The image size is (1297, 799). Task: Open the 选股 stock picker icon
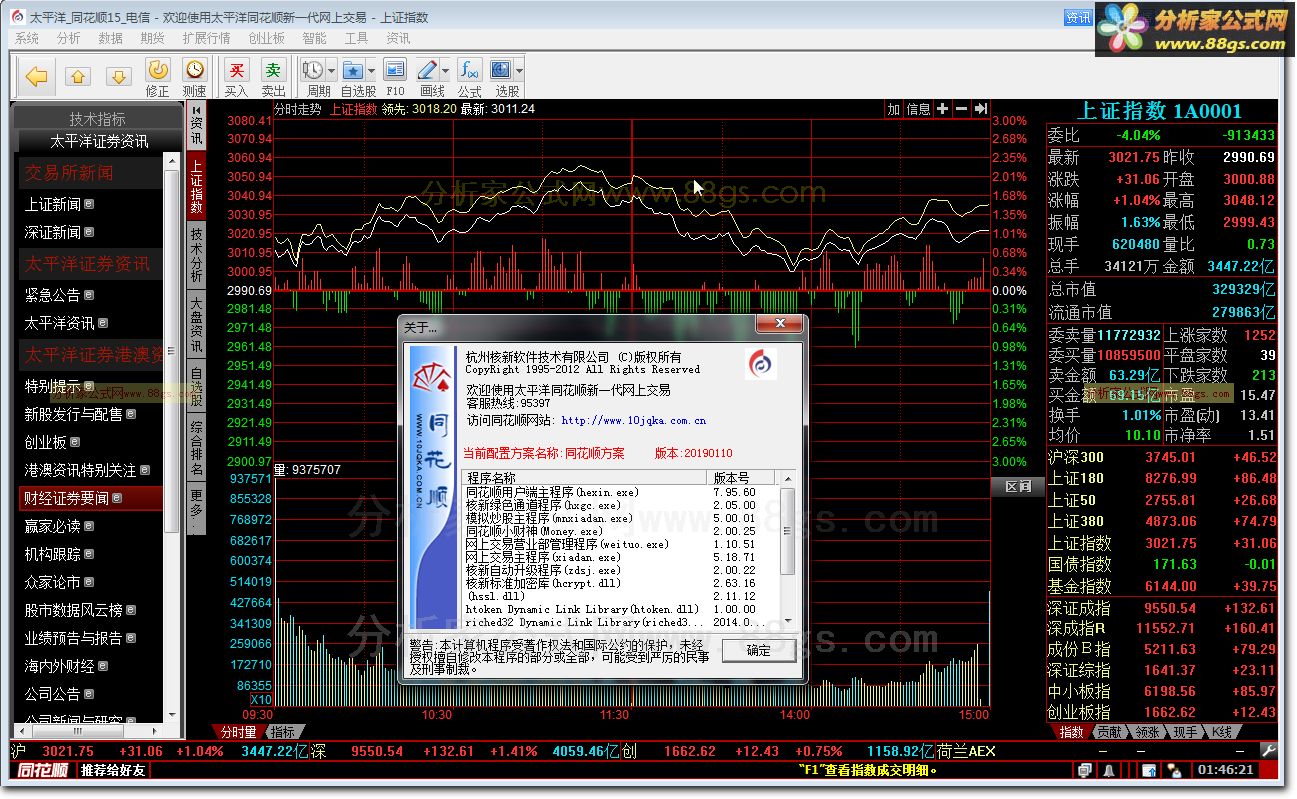502,70
